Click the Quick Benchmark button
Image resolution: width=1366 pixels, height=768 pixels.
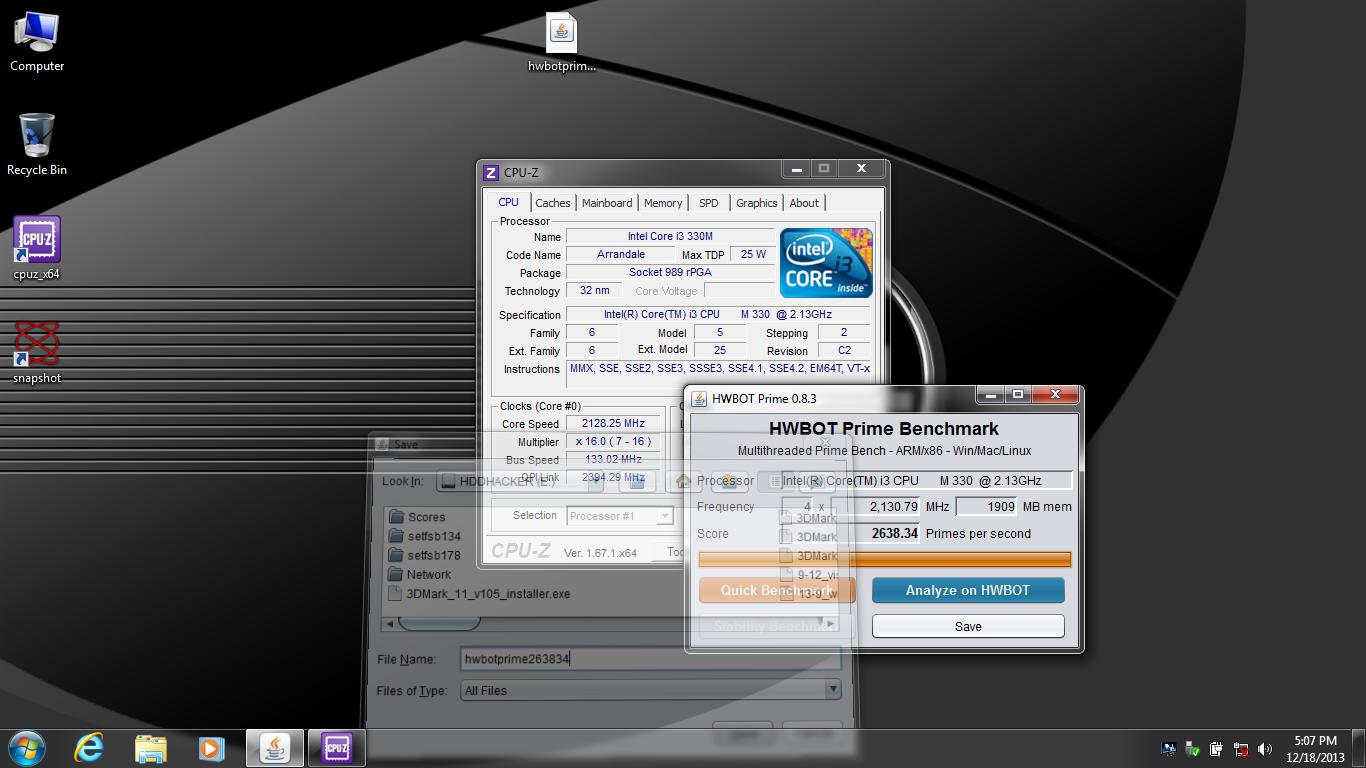(x=777, y=590)
